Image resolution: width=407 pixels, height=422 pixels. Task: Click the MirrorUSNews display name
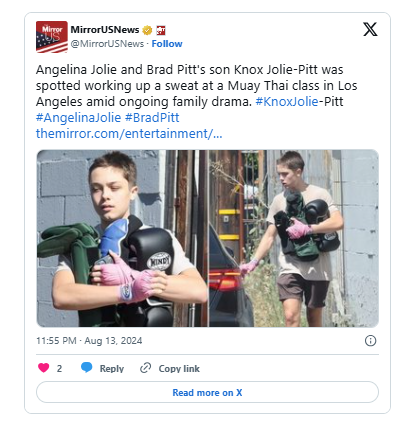pos(105,30)
